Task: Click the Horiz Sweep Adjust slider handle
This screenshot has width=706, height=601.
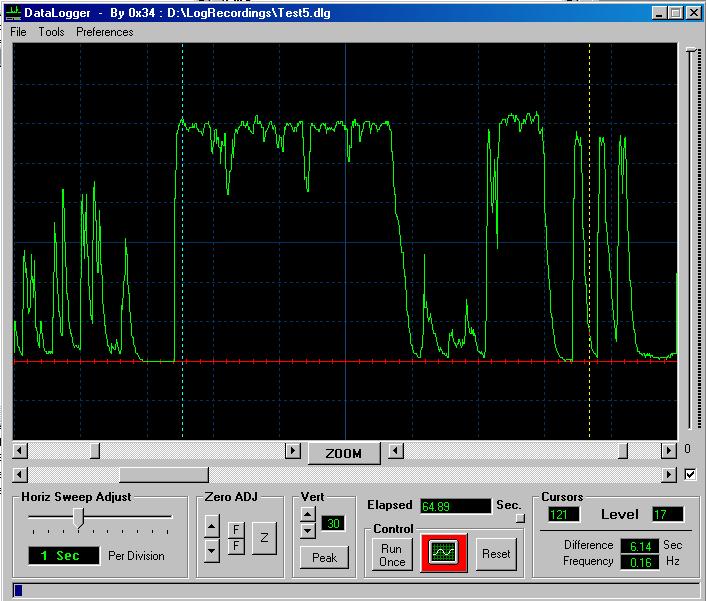Action: (x=78, y=517)
